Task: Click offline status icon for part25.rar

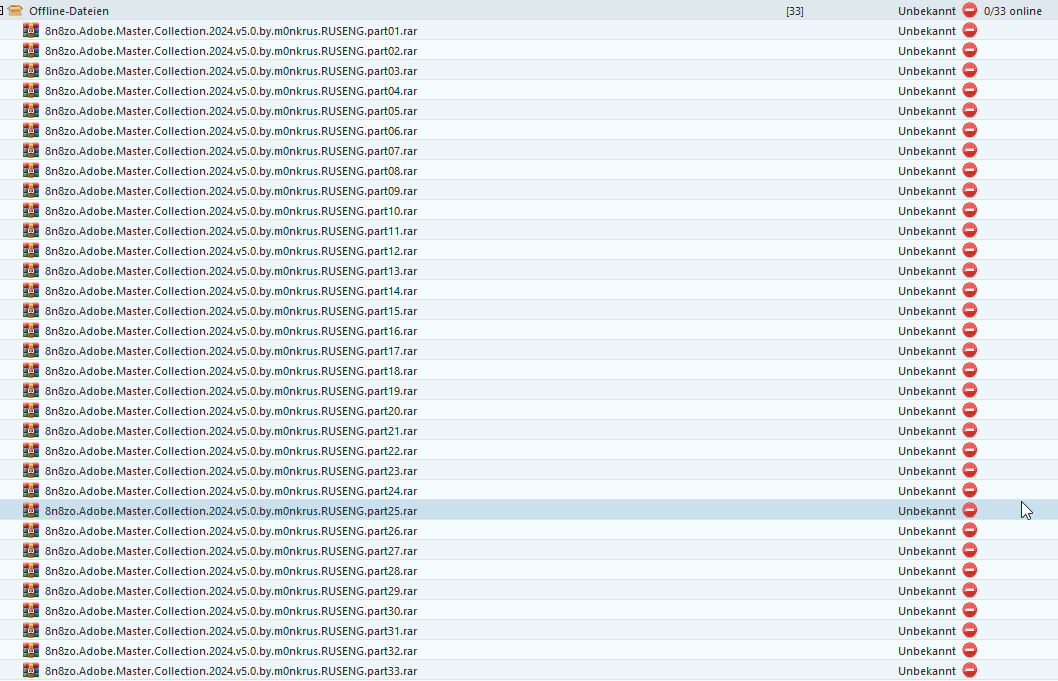Action: point(970,510)
